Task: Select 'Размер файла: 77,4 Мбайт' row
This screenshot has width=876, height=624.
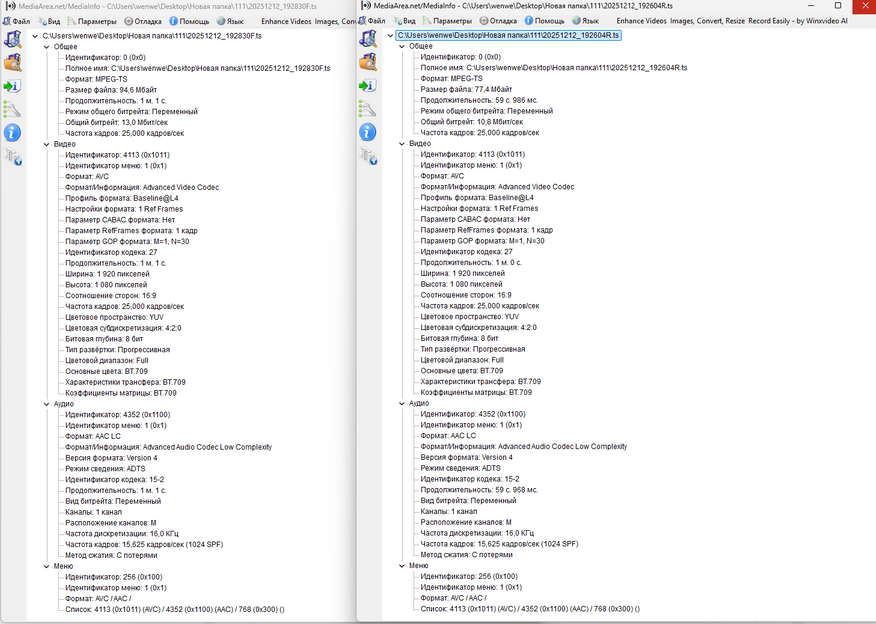Action: (466, 89)
